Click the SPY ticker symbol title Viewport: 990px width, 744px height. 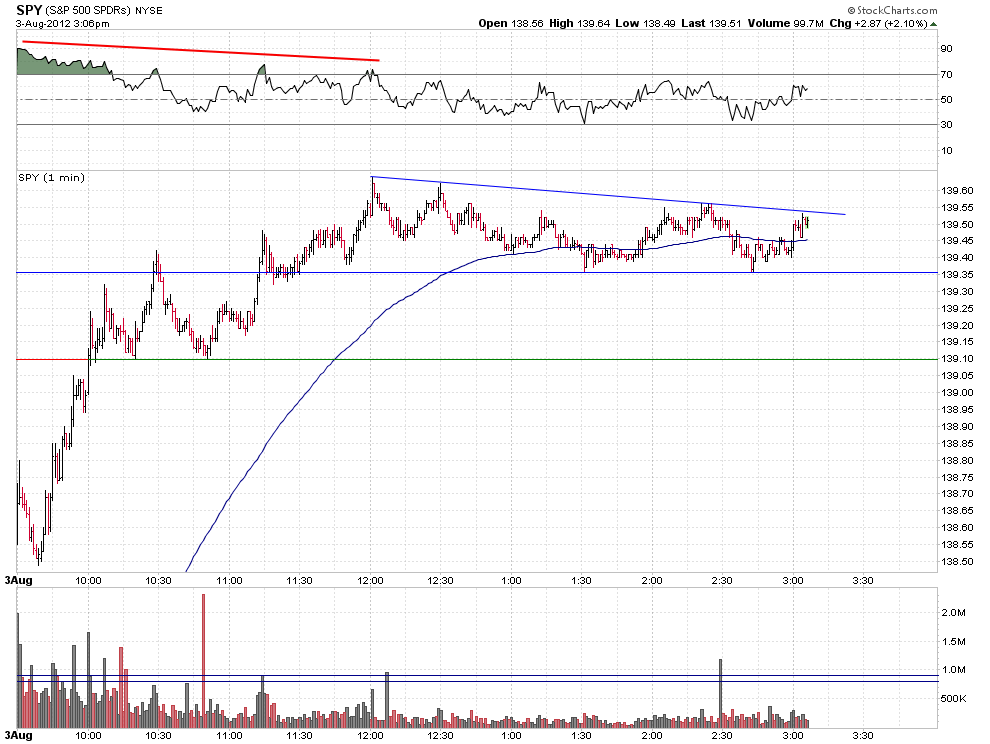tap(28, 10)
